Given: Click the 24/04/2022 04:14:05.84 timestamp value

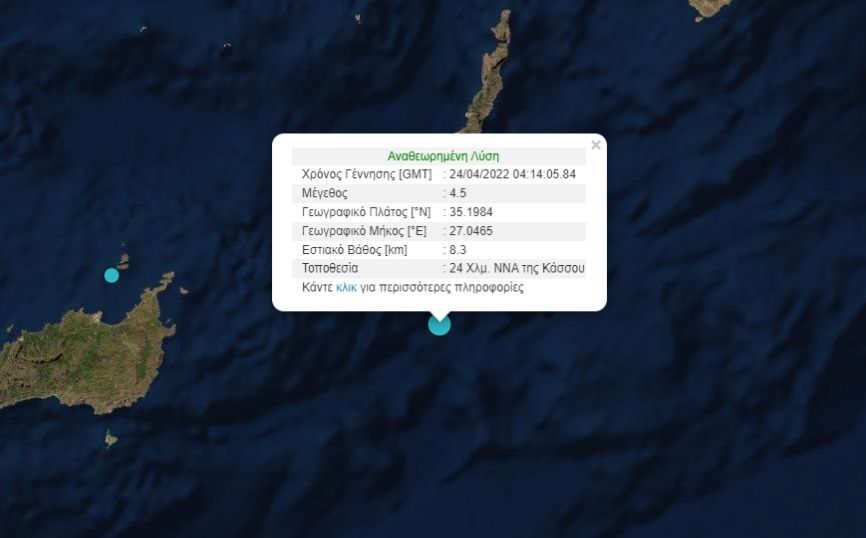Looking at the screenshot, I should tap(513, 174).
